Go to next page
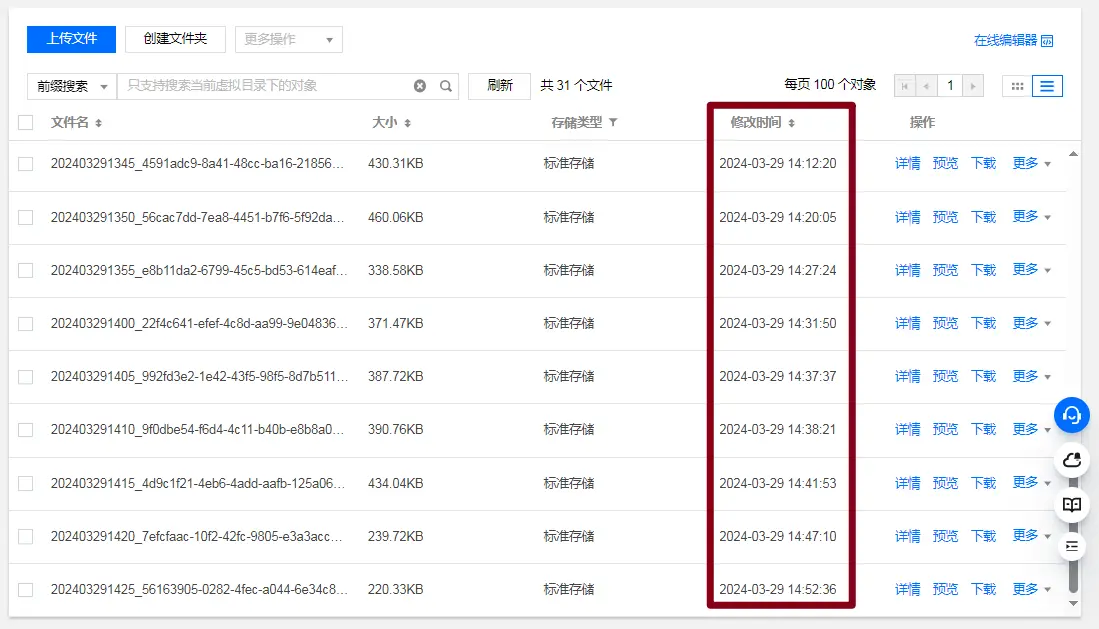Viewport: 1099px width, 629px height. tap(973, 86)
